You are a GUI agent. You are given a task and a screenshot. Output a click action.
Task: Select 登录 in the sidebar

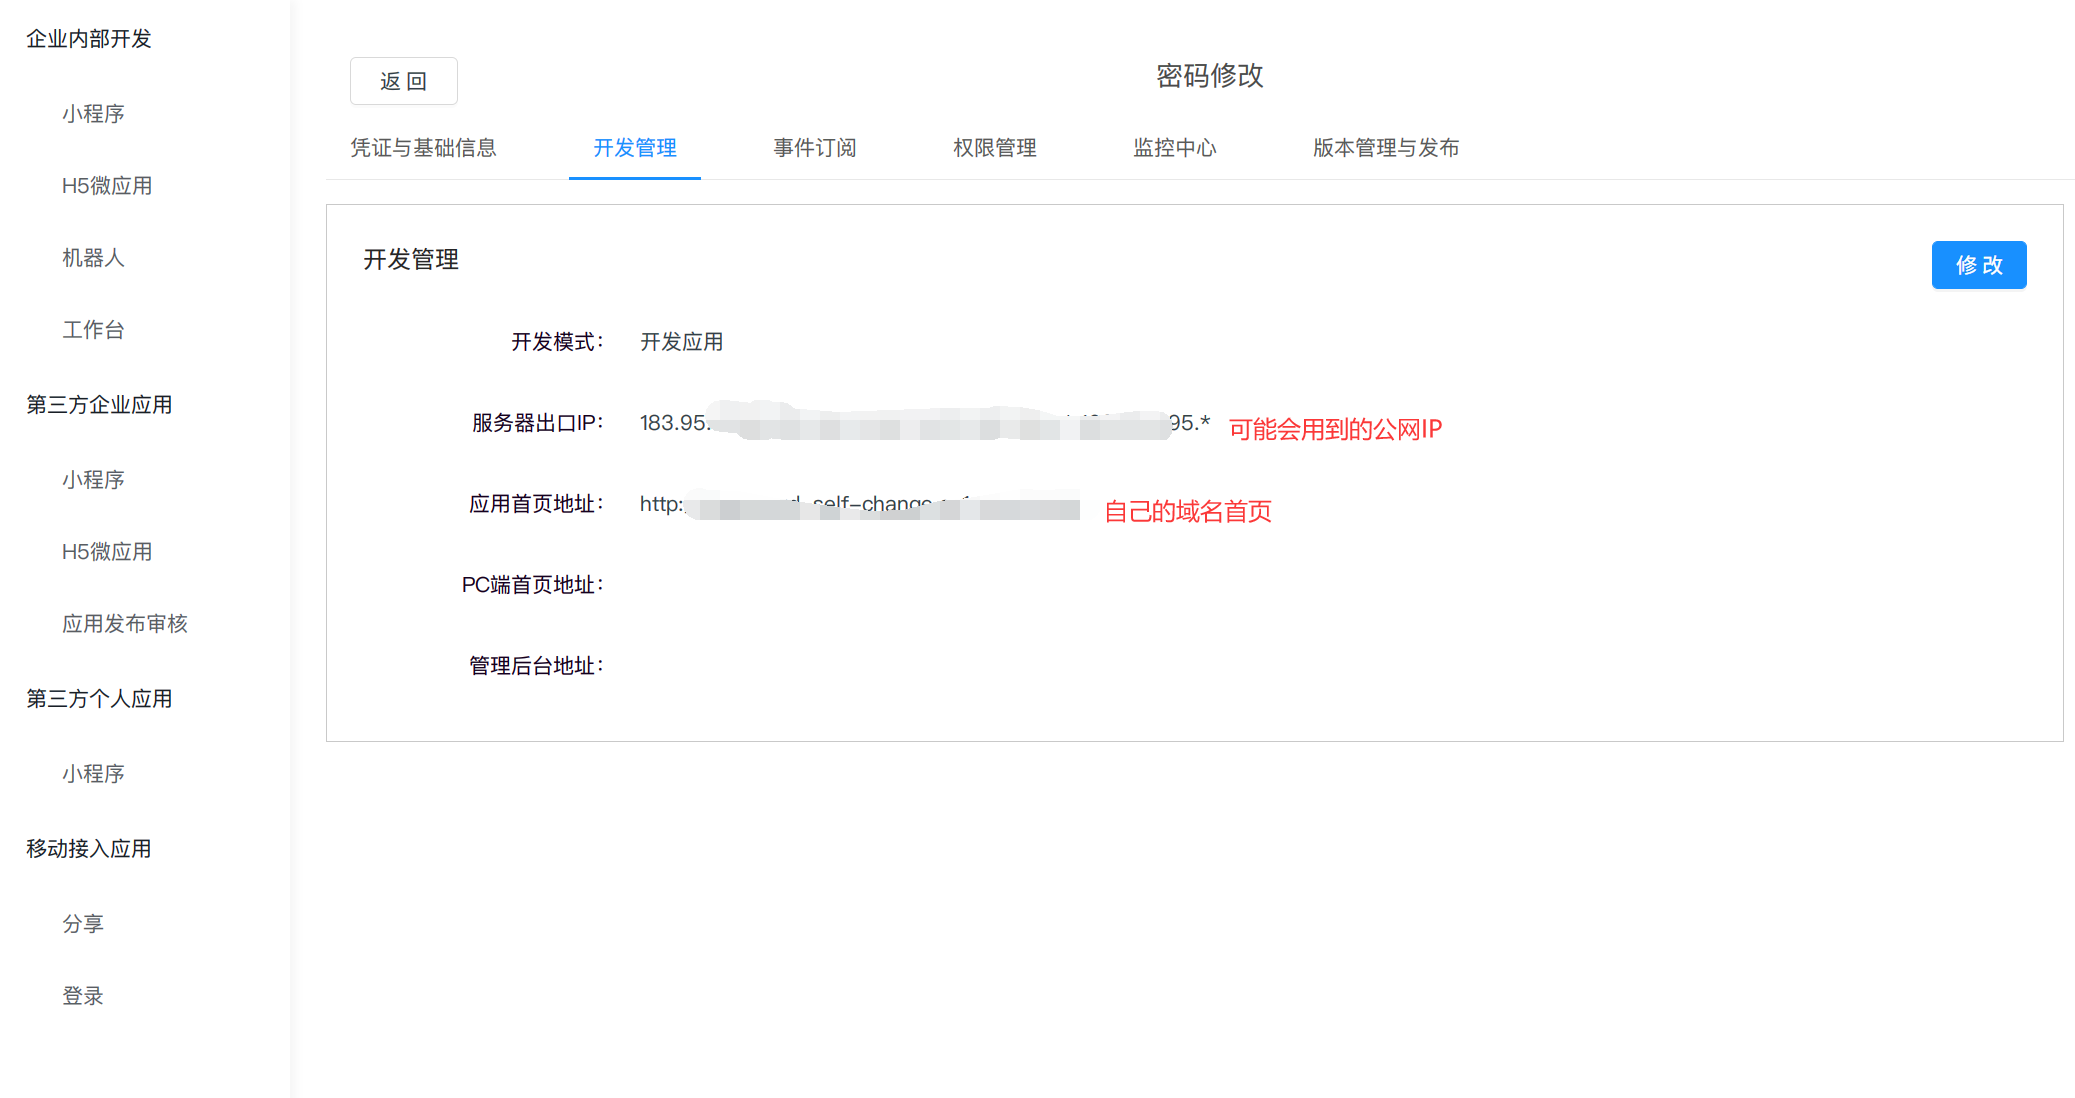(x=83, y=996)
